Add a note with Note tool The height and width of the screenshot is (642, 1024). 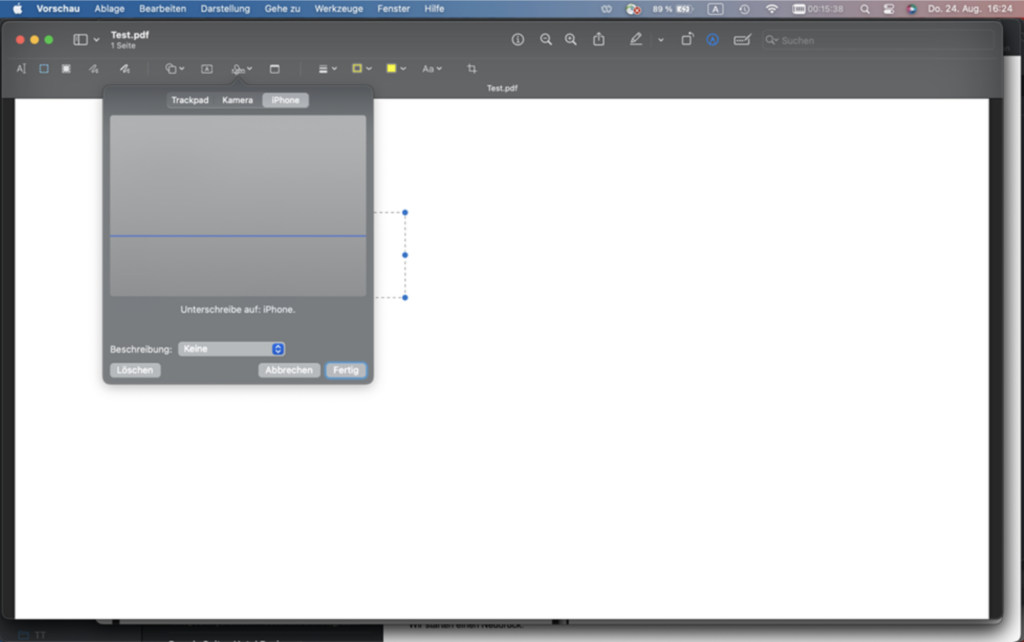[x=274, y=69]
